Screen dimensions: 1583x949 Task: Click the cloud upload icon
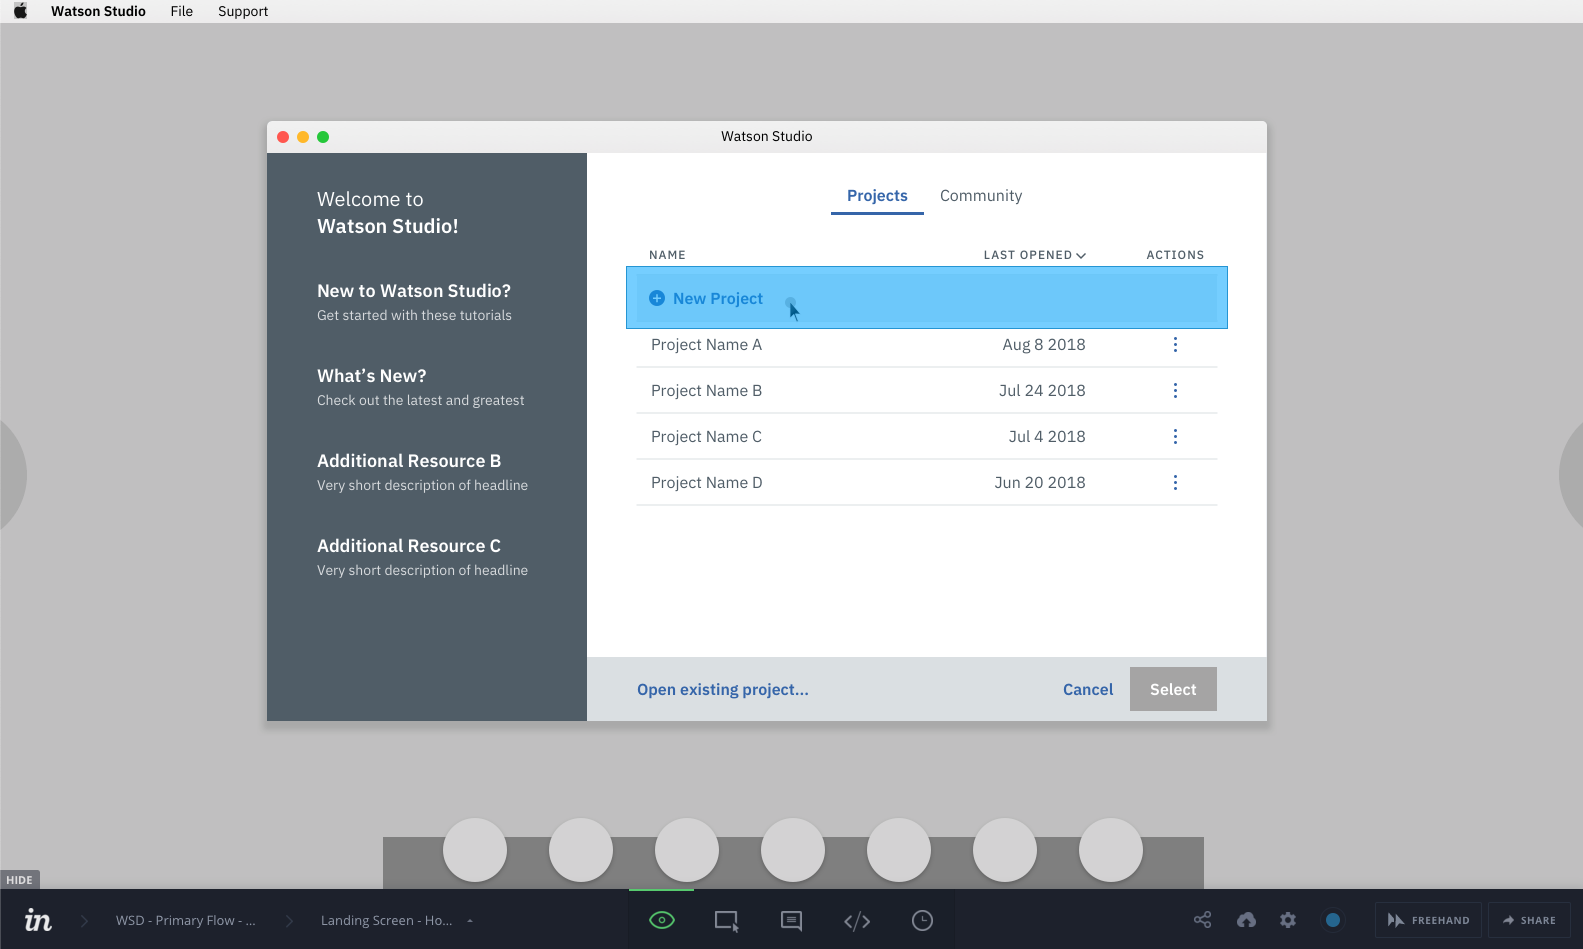(1246, 920)
